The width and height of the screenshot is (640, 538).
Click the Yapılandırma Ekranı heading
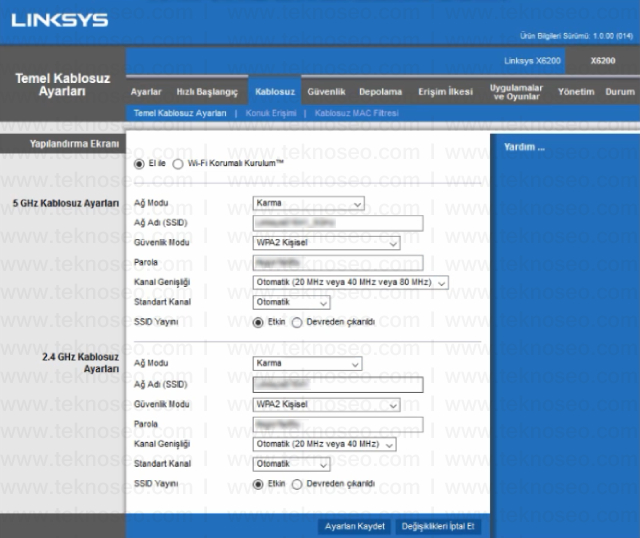coord(74,144)
